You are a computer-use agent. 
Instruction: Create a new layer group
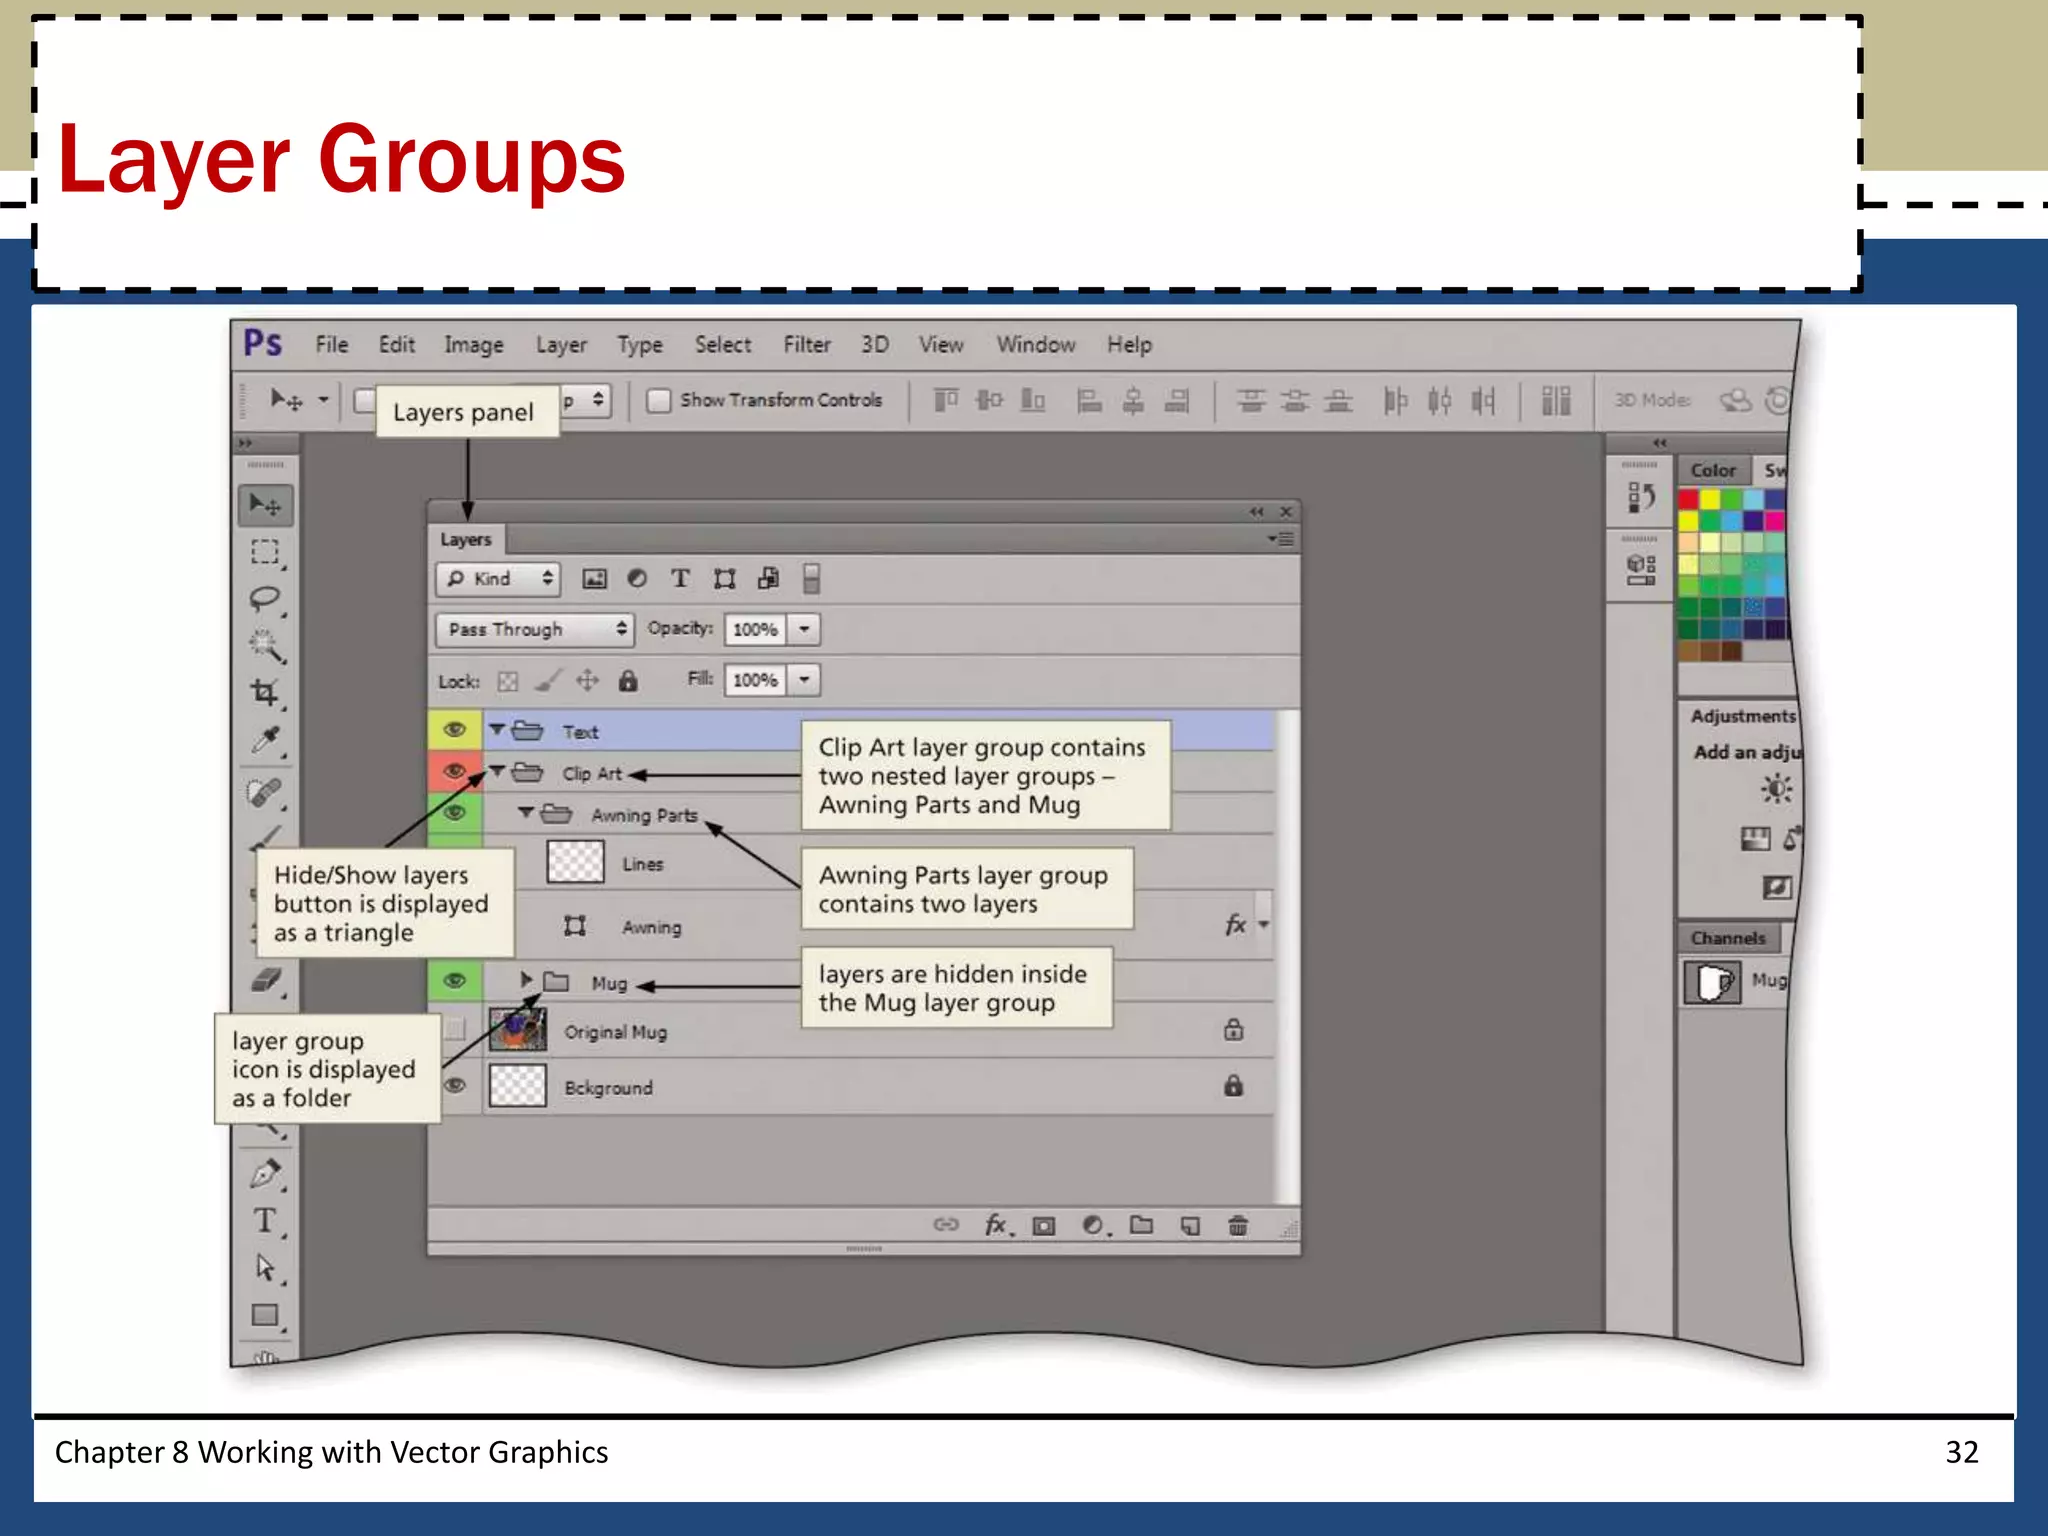[x=1141, y=1225]
